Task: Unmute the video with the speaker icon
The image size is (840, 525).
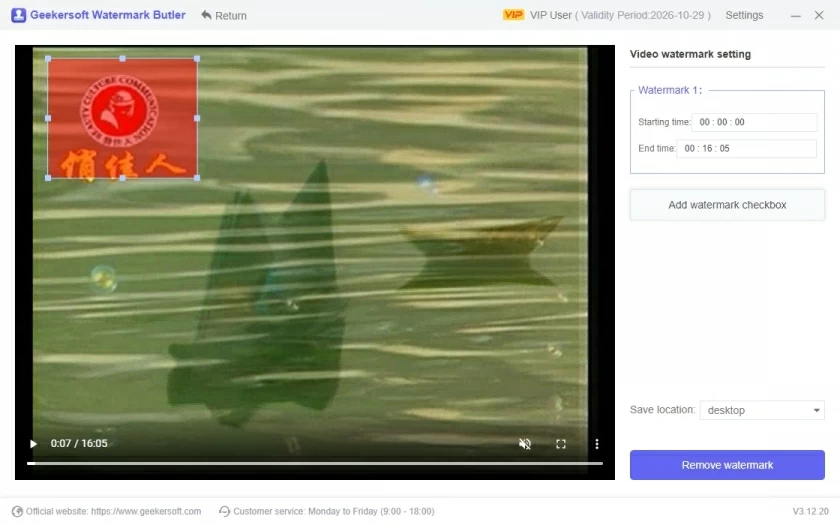Action: tap(524, 444)
